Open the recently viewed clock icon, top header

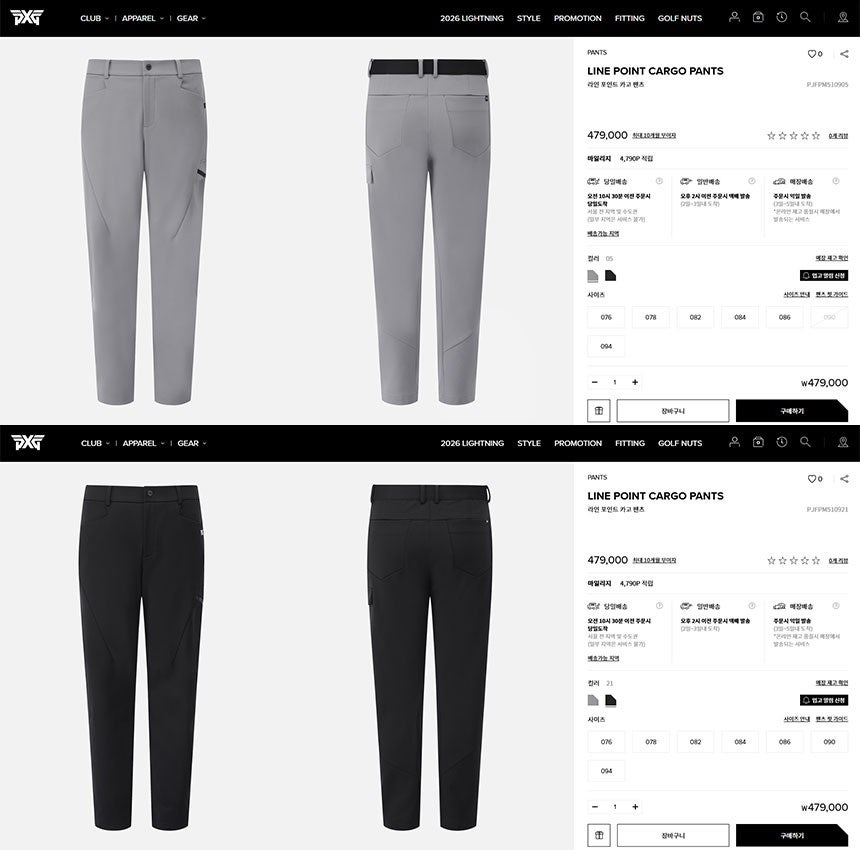coord(782,17)
